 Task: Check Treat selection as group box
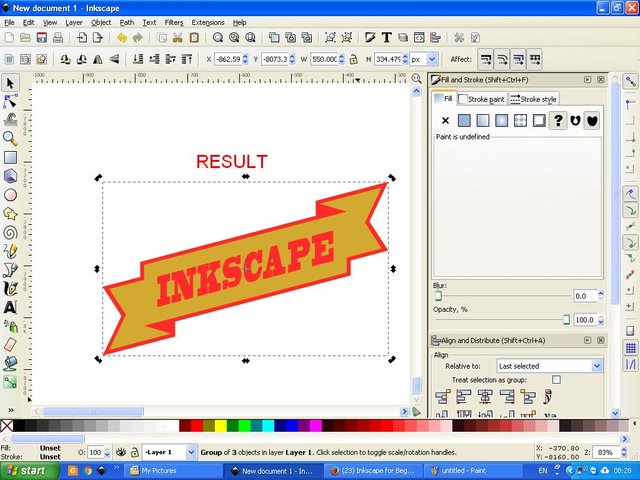tap(556, 380)
